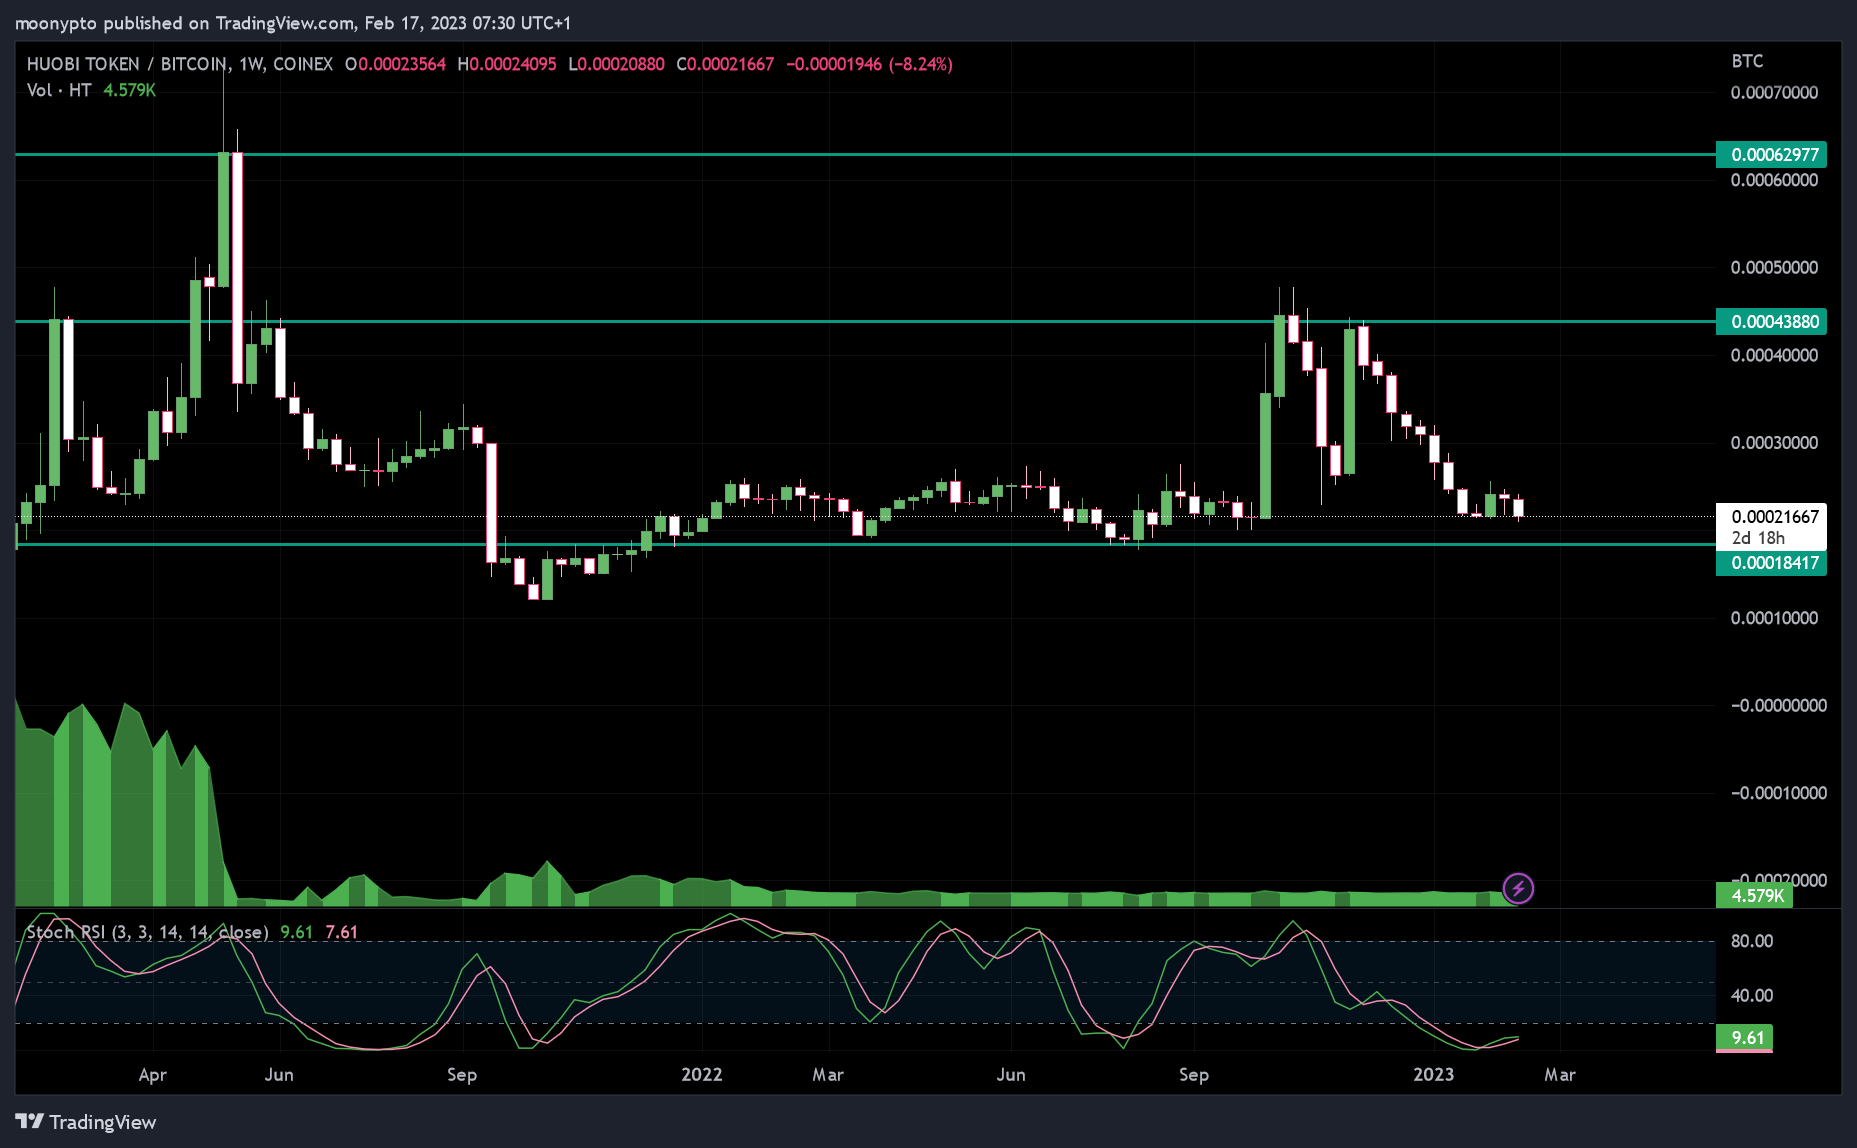Viewport: 1857px width, 1148px height.
Task: Click the BTC currency label on price axis
Action: [x=1747, y=61]
